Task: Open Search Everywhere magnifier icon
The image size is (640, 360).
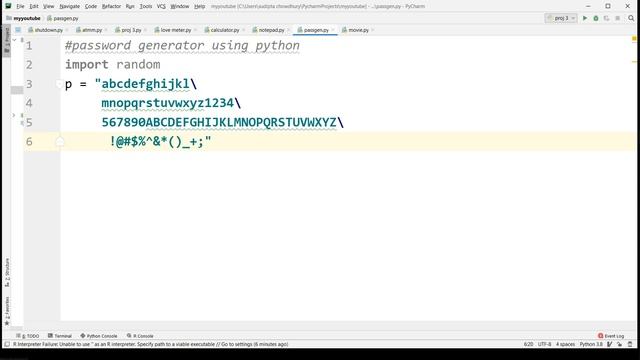Action: (x=631, y=18)
